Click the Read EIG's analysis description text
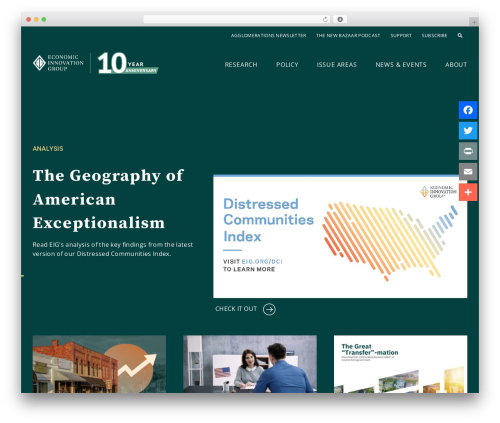 point(113,249)
